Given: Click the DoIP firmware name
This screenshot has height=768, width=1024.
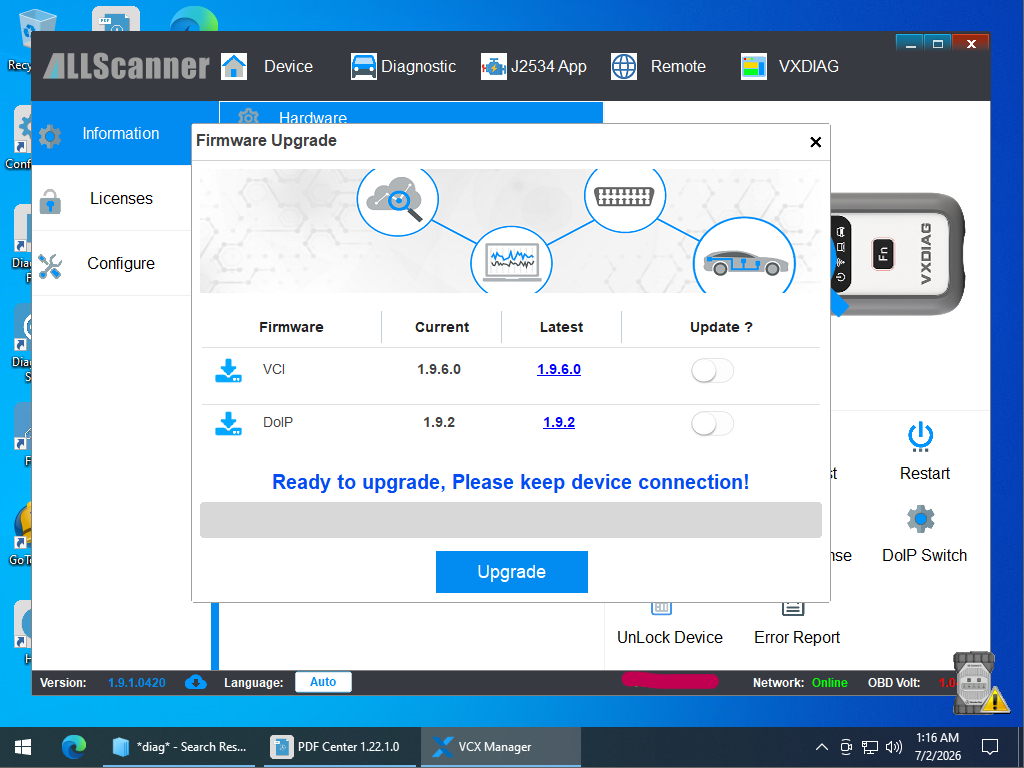Looking at the screenshot, I should point(278,422).
